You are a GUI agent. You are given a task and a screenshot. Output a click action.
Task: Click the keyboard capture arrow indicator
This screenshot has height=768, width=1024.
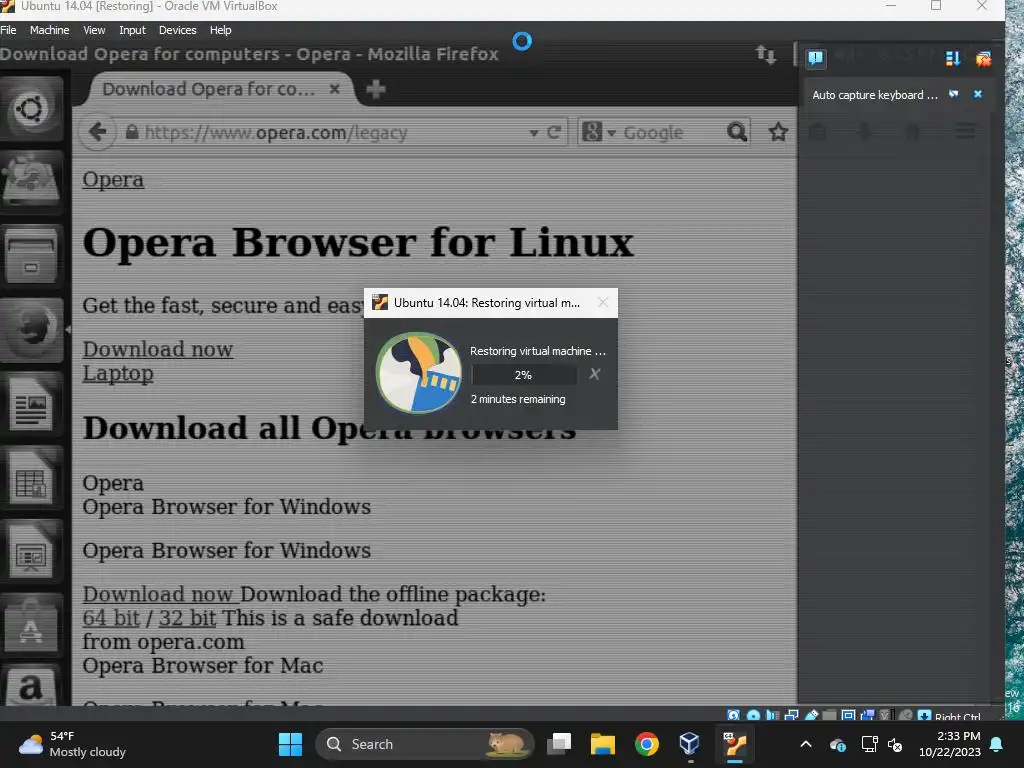(924, 715)
